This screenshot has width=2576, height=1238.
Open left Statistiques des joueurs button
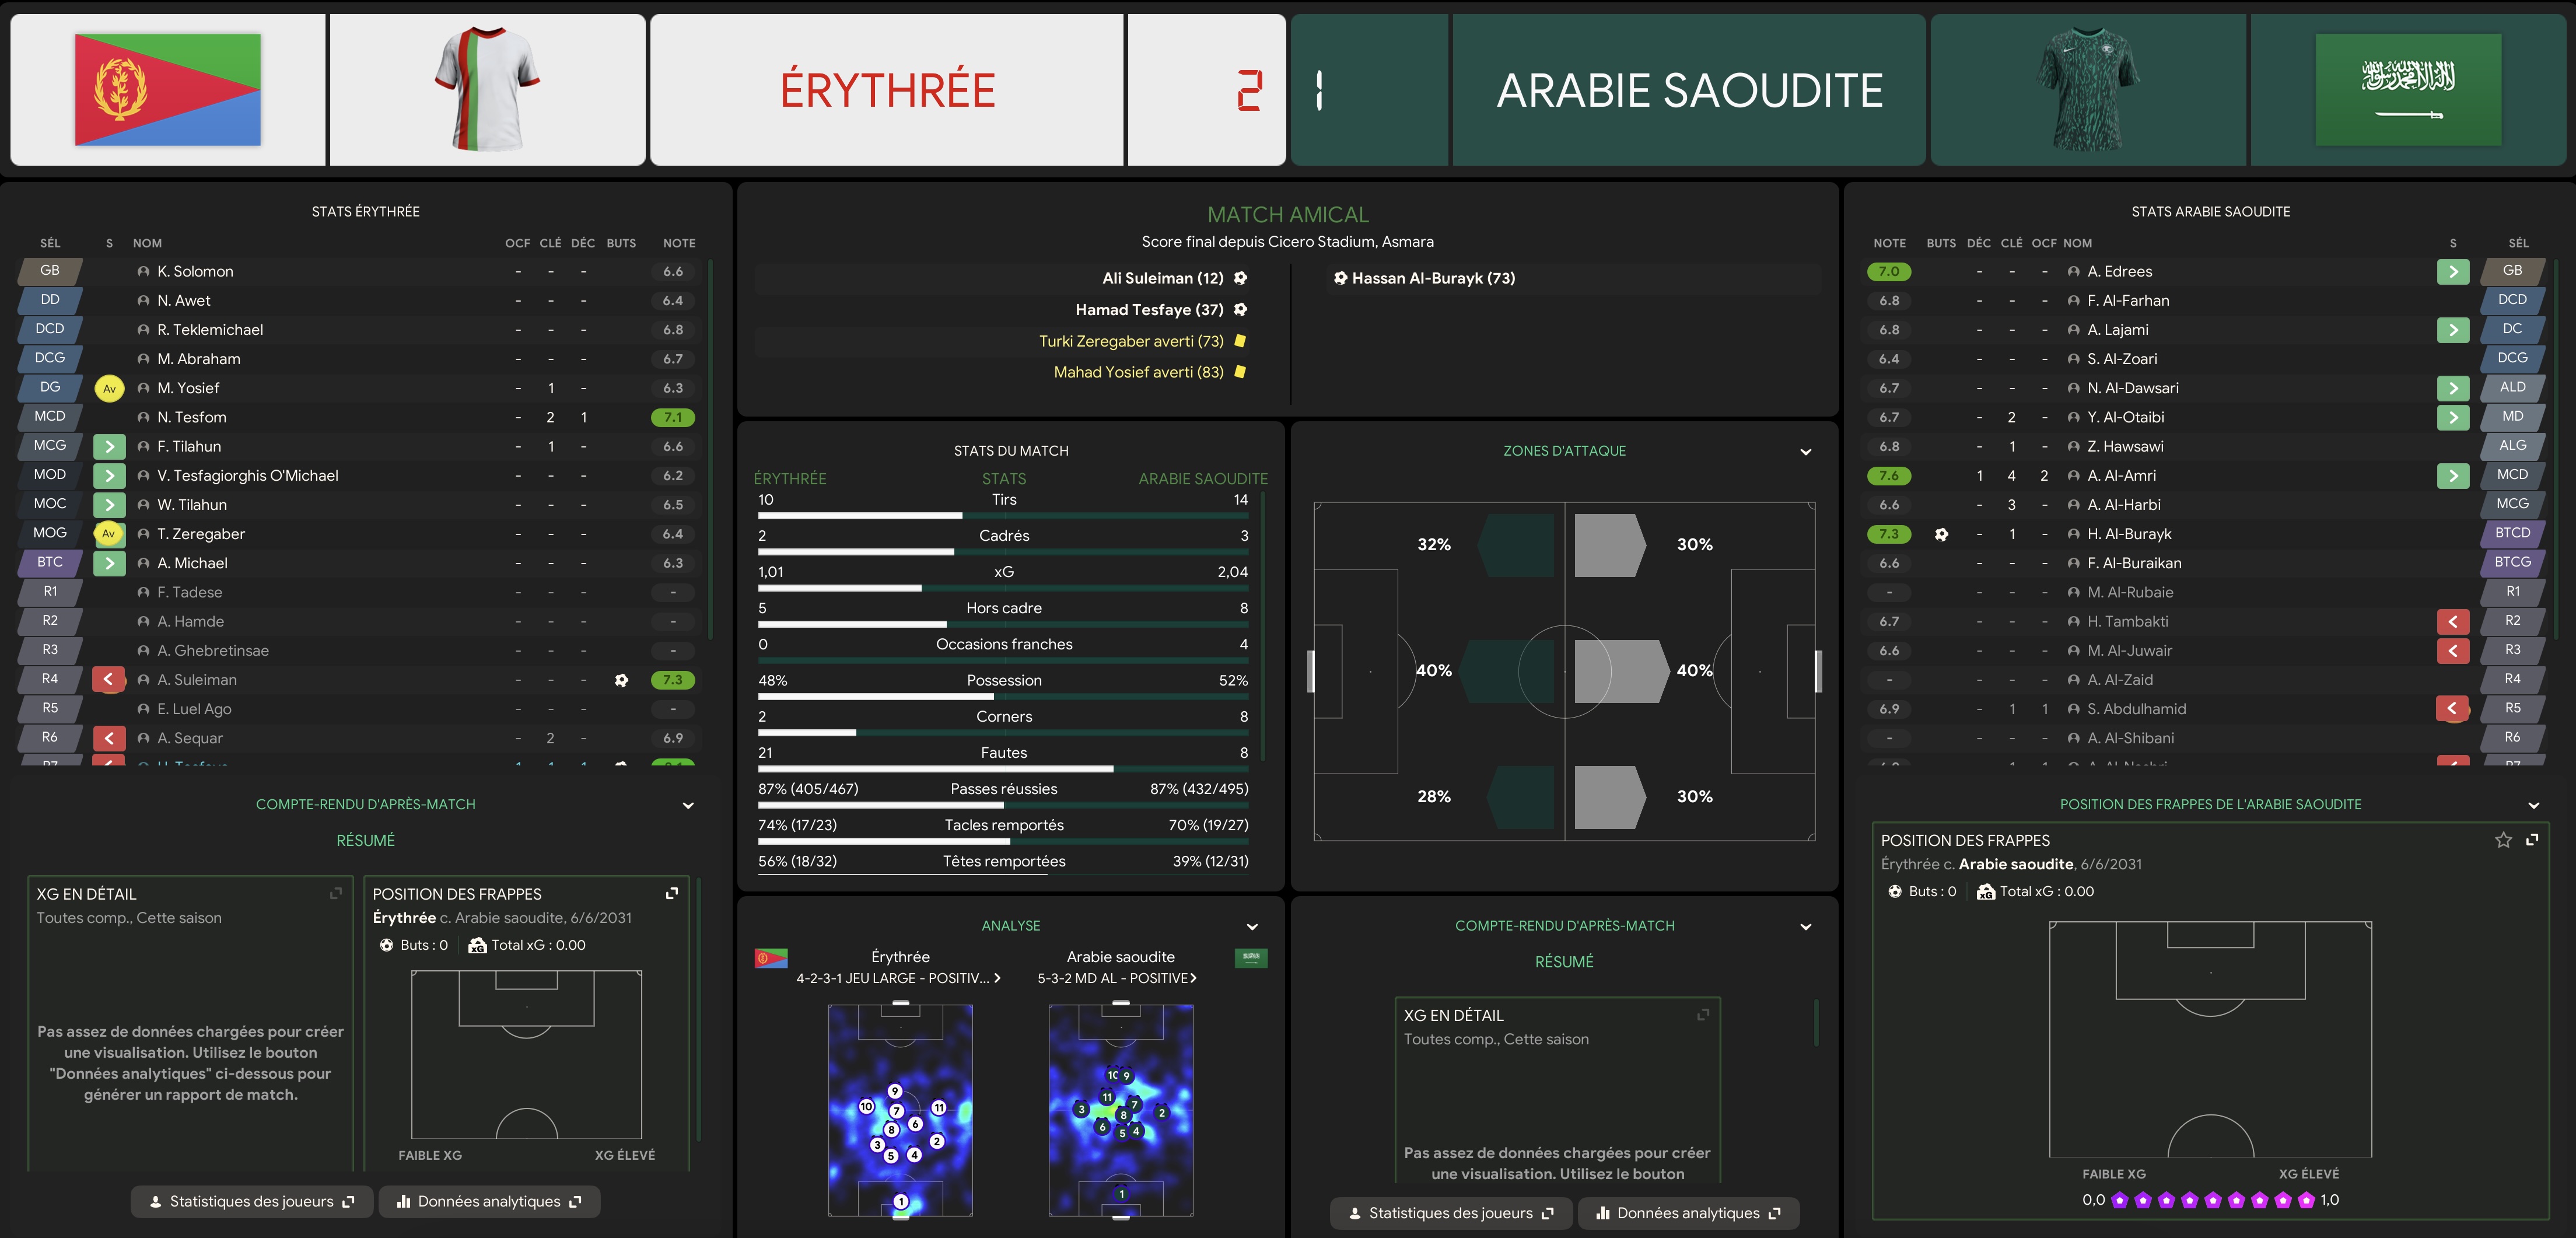coord(252,1202)
